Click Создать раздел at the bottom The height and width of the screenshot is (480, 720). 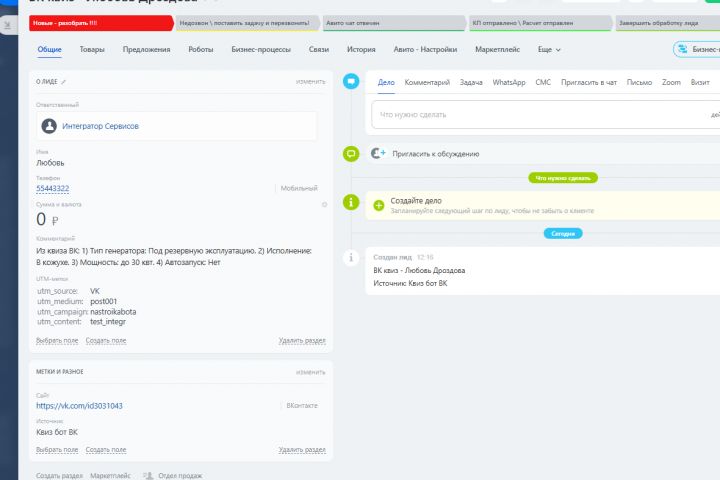pos(59,475)
